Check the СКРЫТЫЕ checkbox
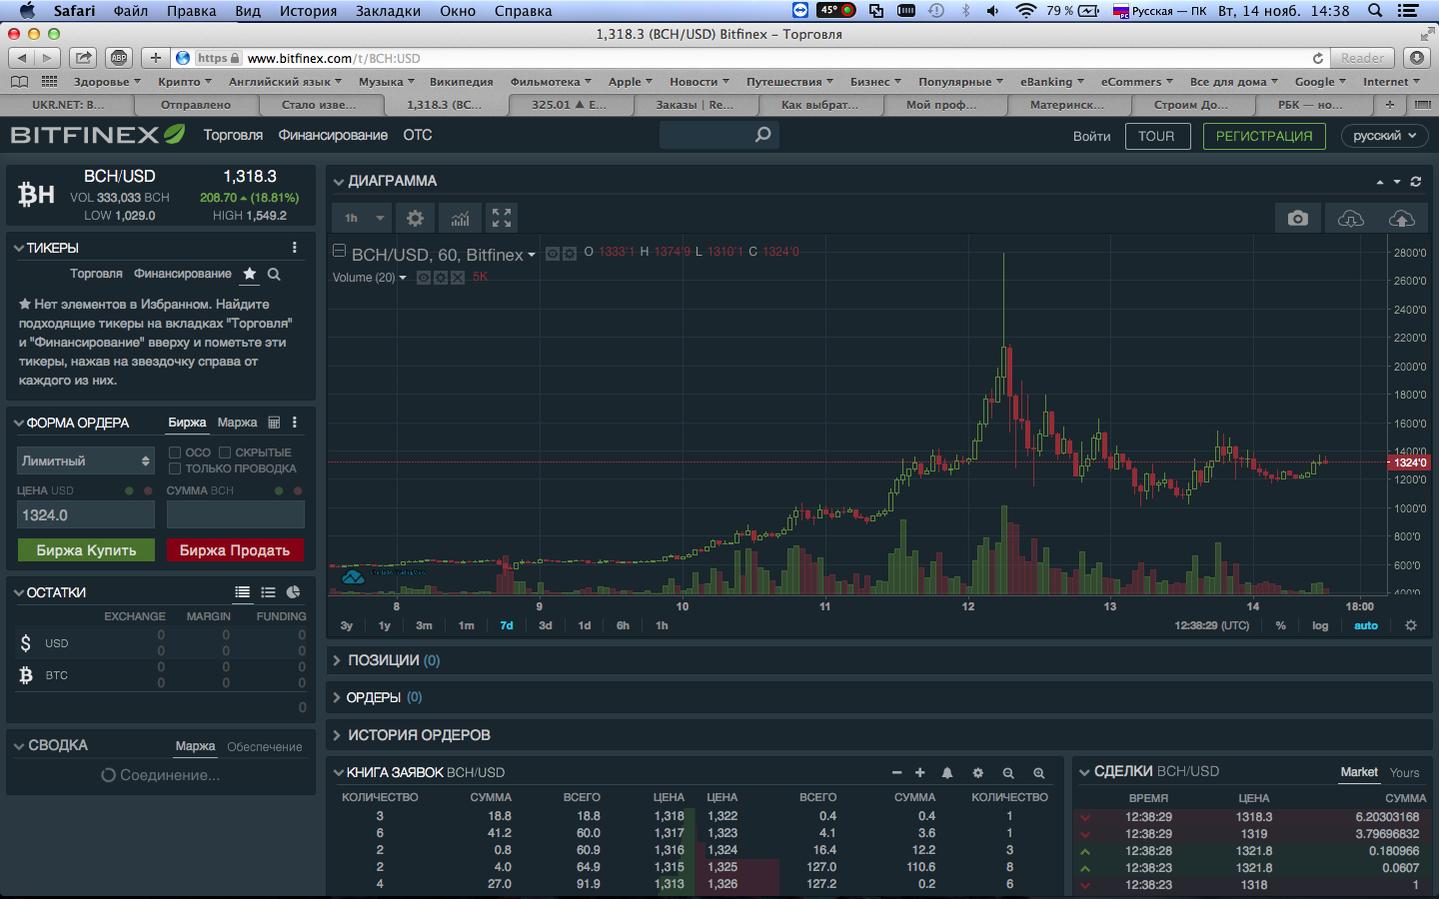Viewport: 1439px width, 899px height. click(225, 453)
